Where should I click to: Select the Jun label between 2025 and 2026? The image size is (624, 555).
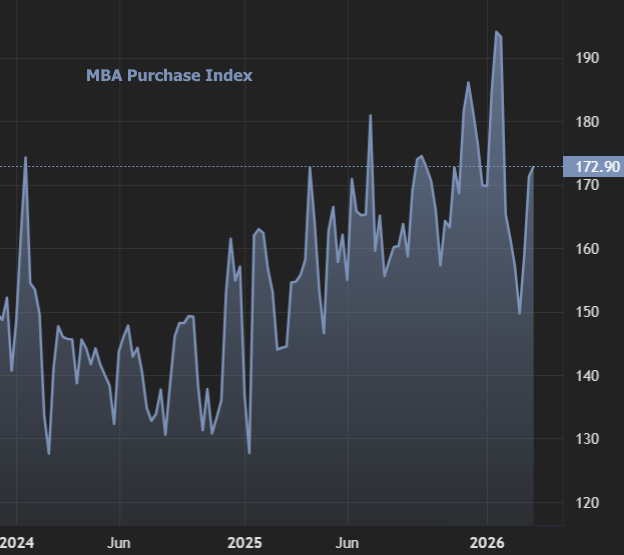click(346, 543)
